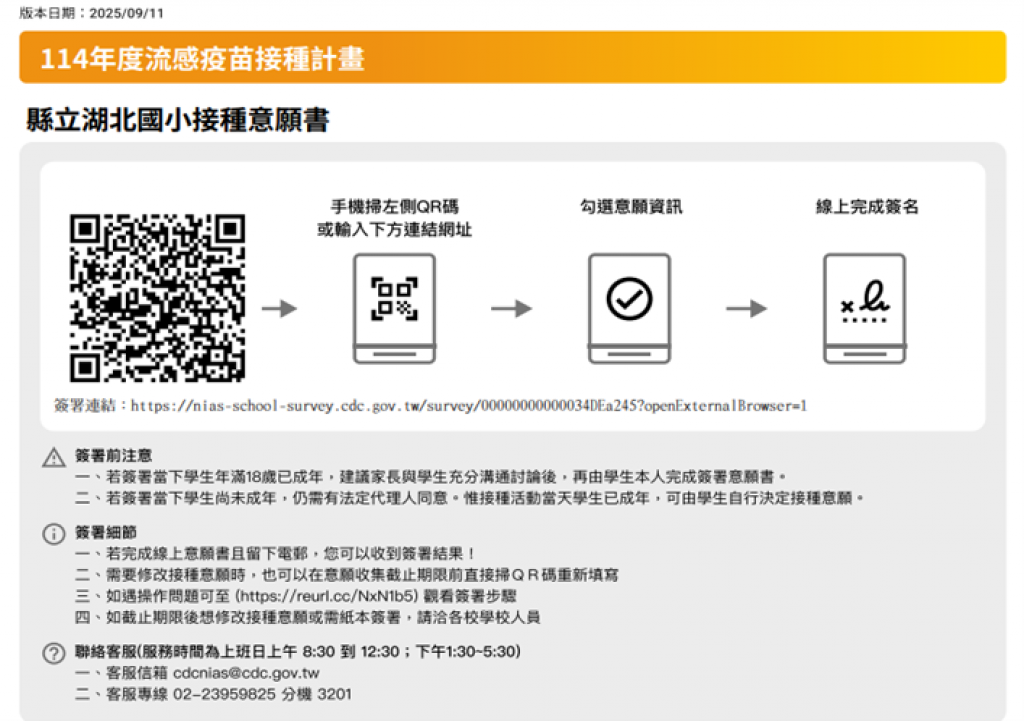The image size is (1024, 721).
Task: Click the phone QR-scan step icon
Action: [394, 308]
